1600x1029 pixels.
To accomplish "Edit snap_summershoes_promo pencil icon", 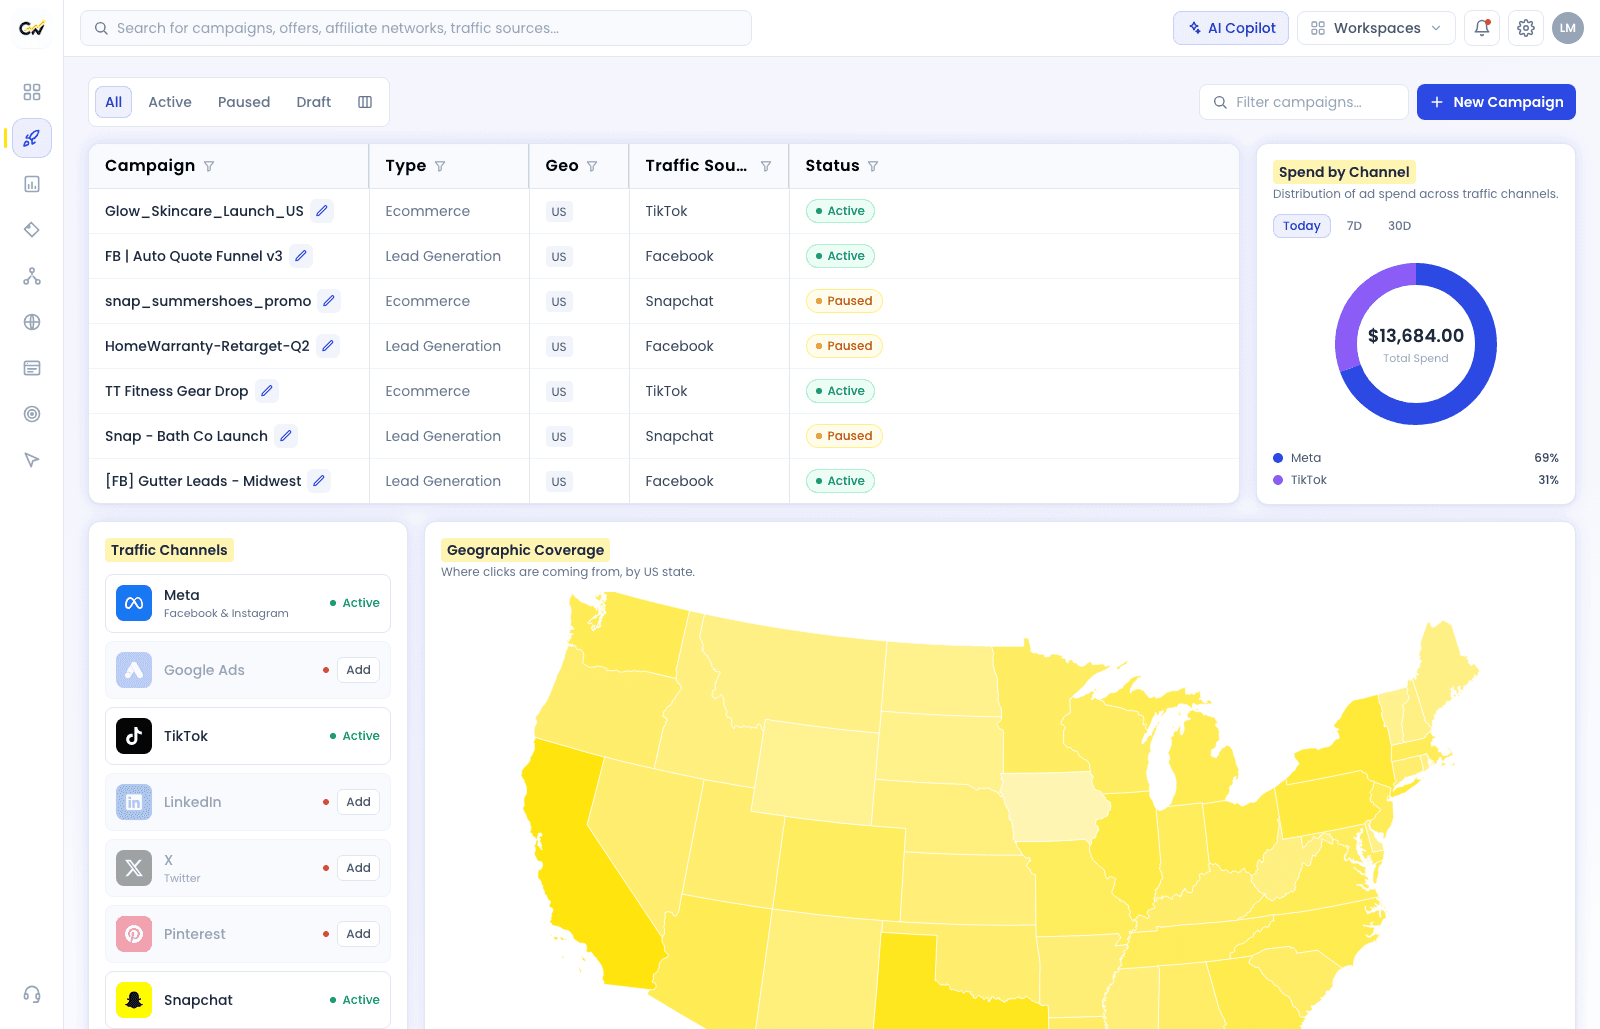I will 329,301.
